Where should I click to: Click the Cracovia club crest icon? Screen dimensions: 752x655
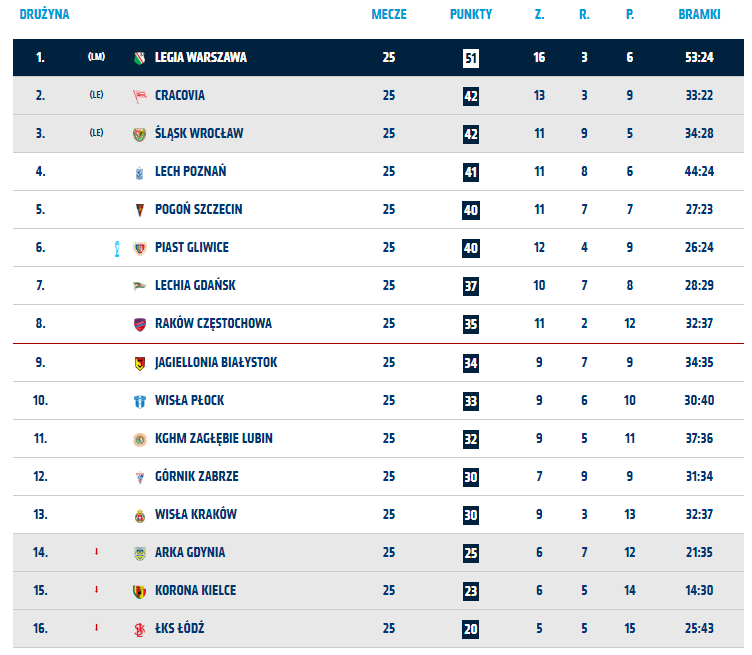click(x=140, y=96)
